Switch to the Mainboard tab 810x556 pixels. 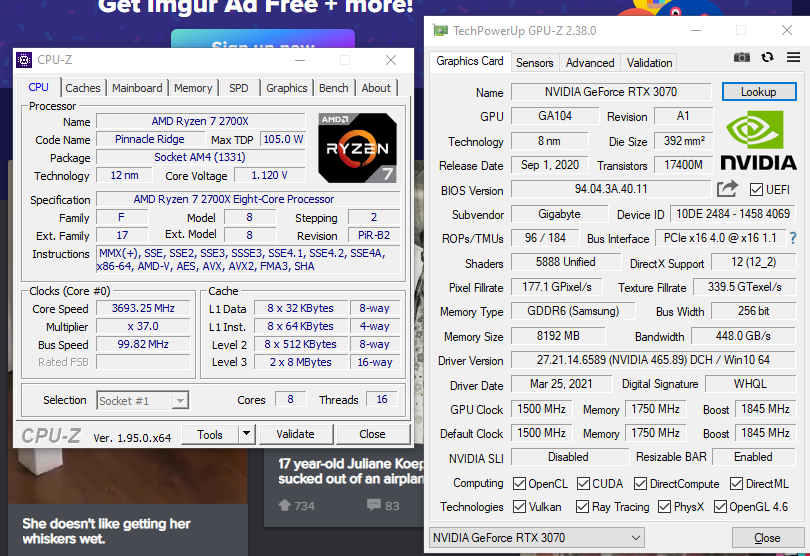click(137, 88)
